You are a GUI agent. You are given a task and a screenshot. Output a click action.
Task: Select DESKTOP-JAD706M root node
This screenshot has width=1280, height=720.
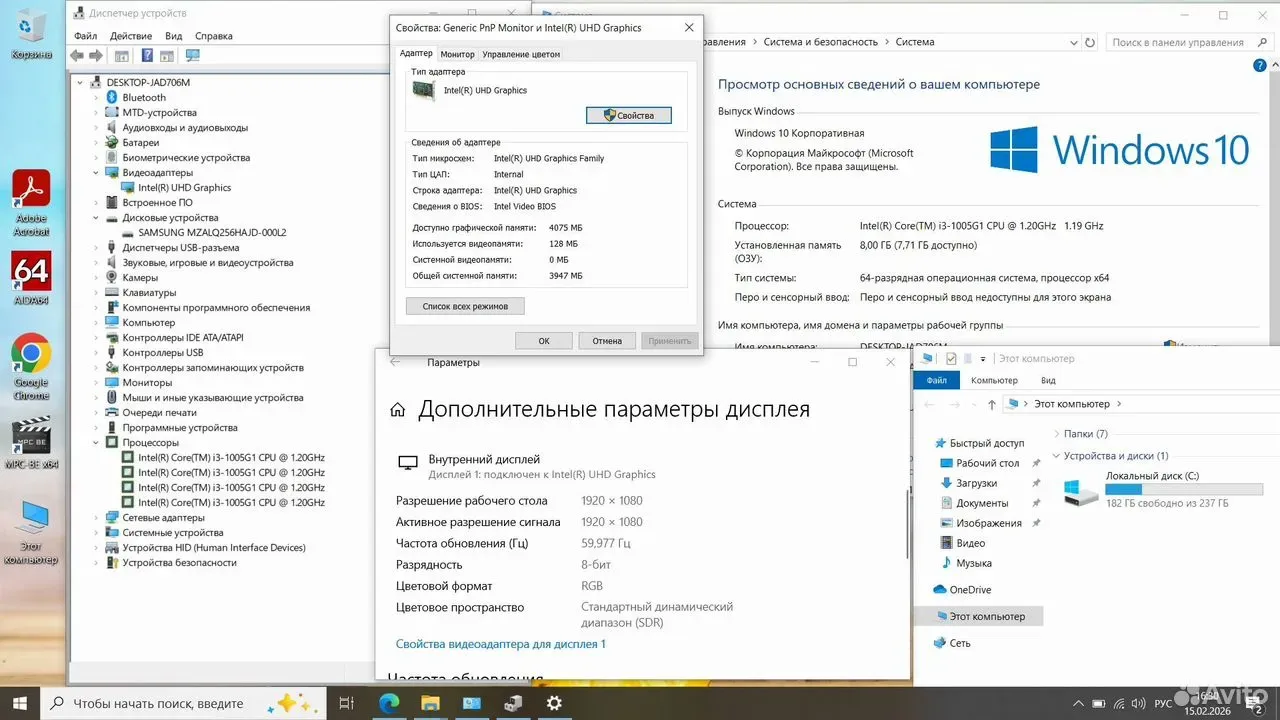tap(148, 82)
